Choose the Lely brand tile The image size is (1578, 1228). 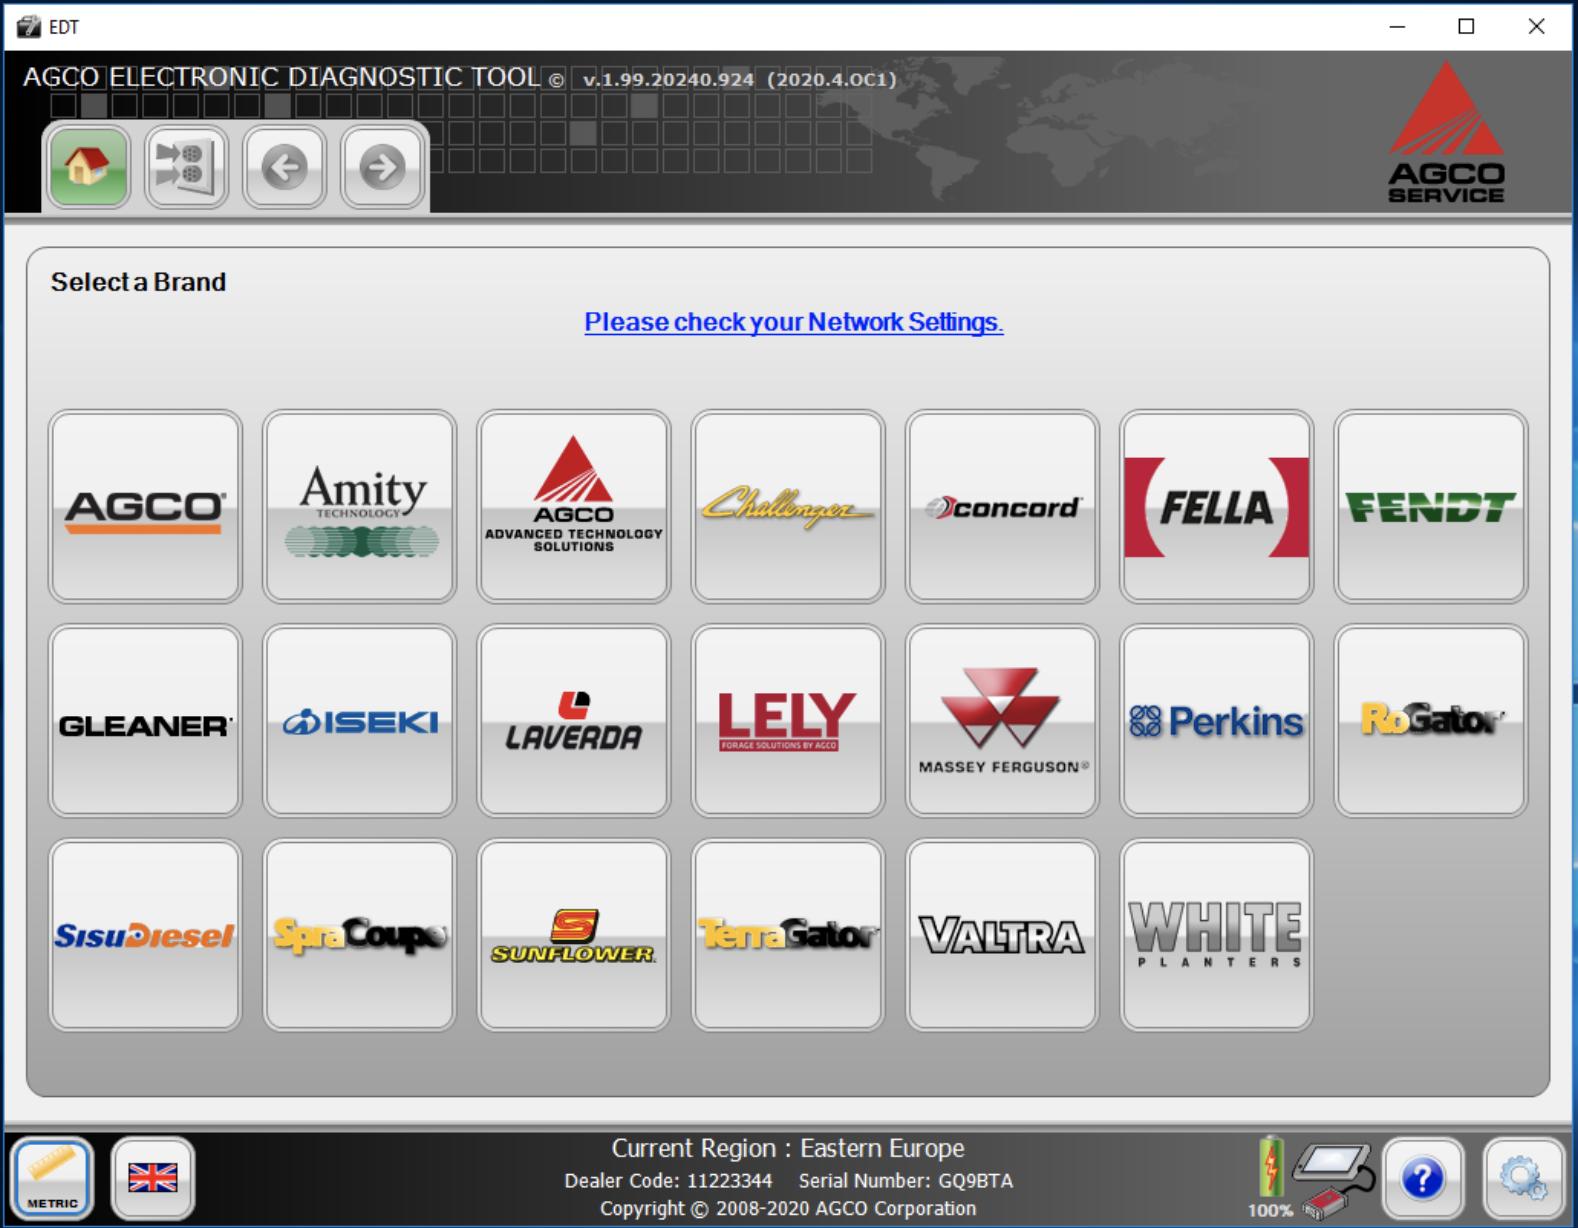pyautogui.click(x=788, y=721)
